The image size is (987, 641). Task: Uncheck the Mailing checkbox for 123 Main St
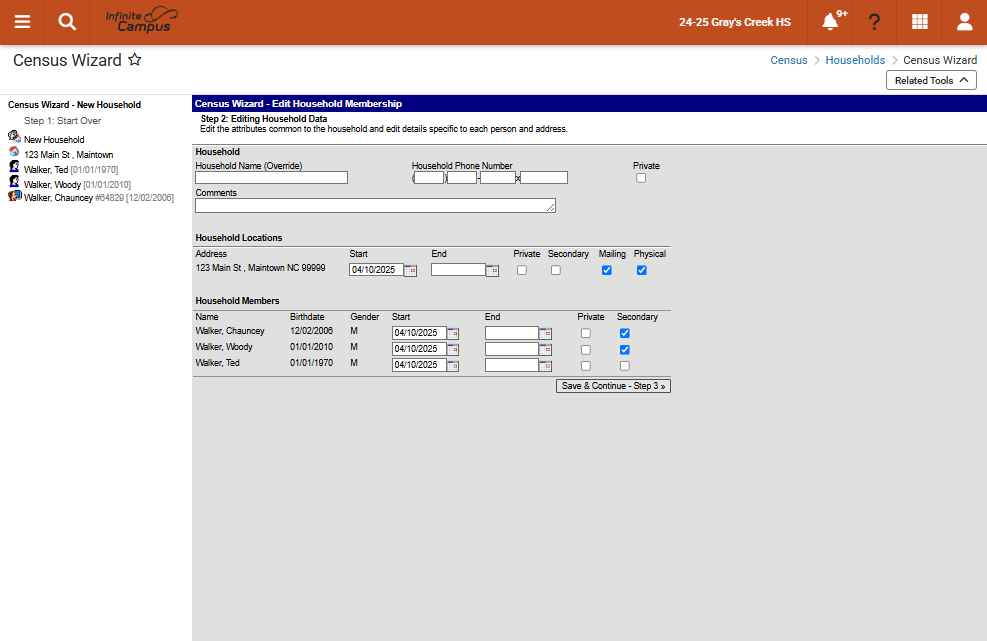[x=607, y=270]
